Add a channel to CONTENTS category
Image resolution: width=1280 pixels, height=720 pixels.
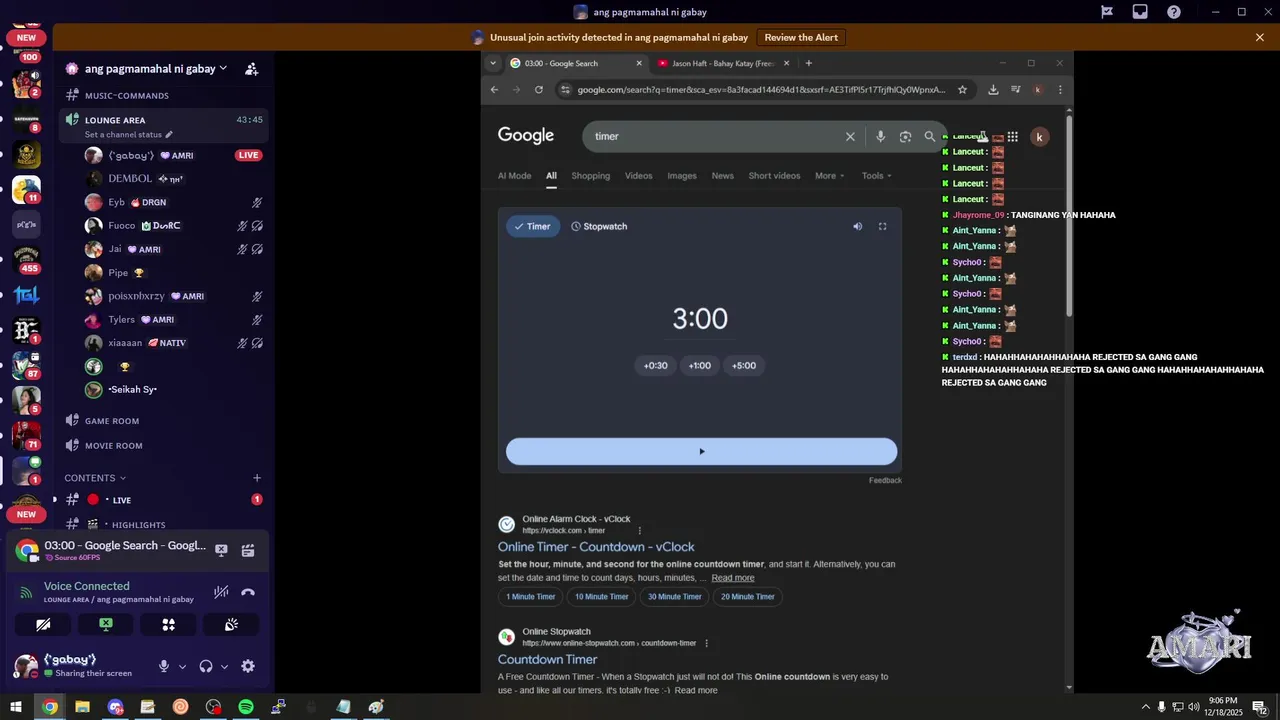pos(257,478)
